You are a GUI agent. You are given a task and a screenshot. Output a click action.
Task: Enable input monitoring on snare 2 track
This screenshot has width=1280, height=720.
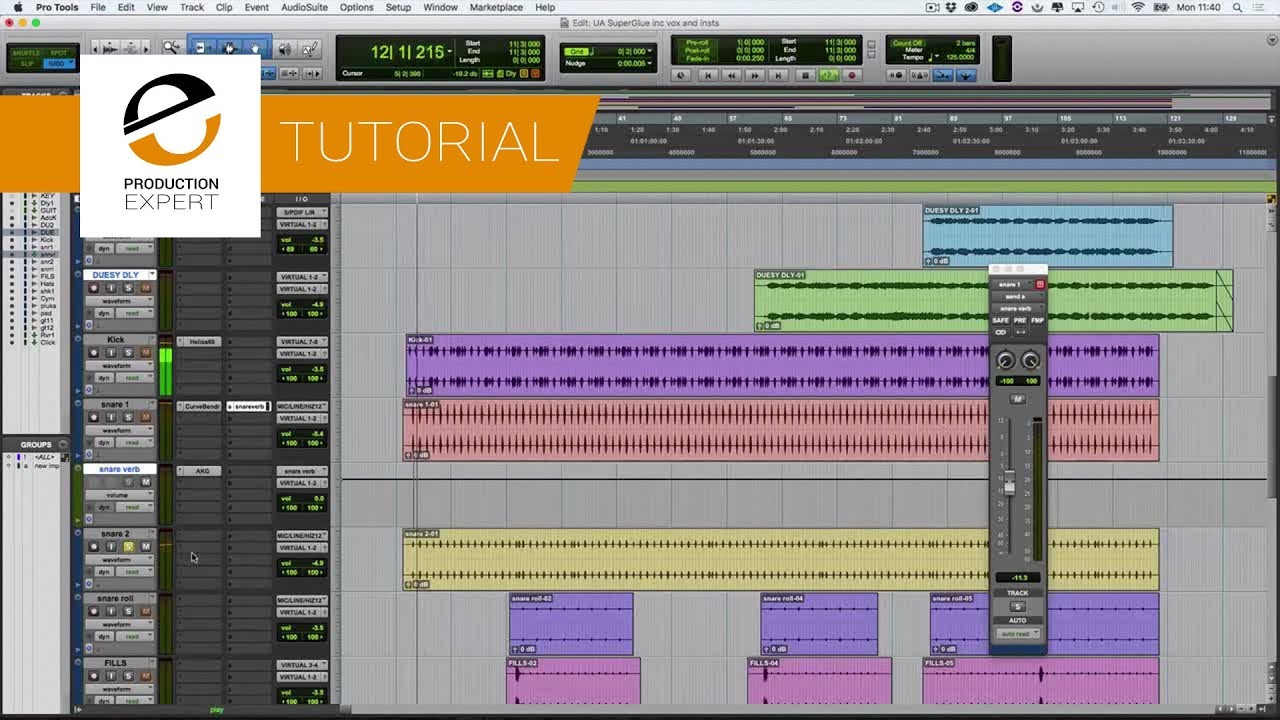111,547
